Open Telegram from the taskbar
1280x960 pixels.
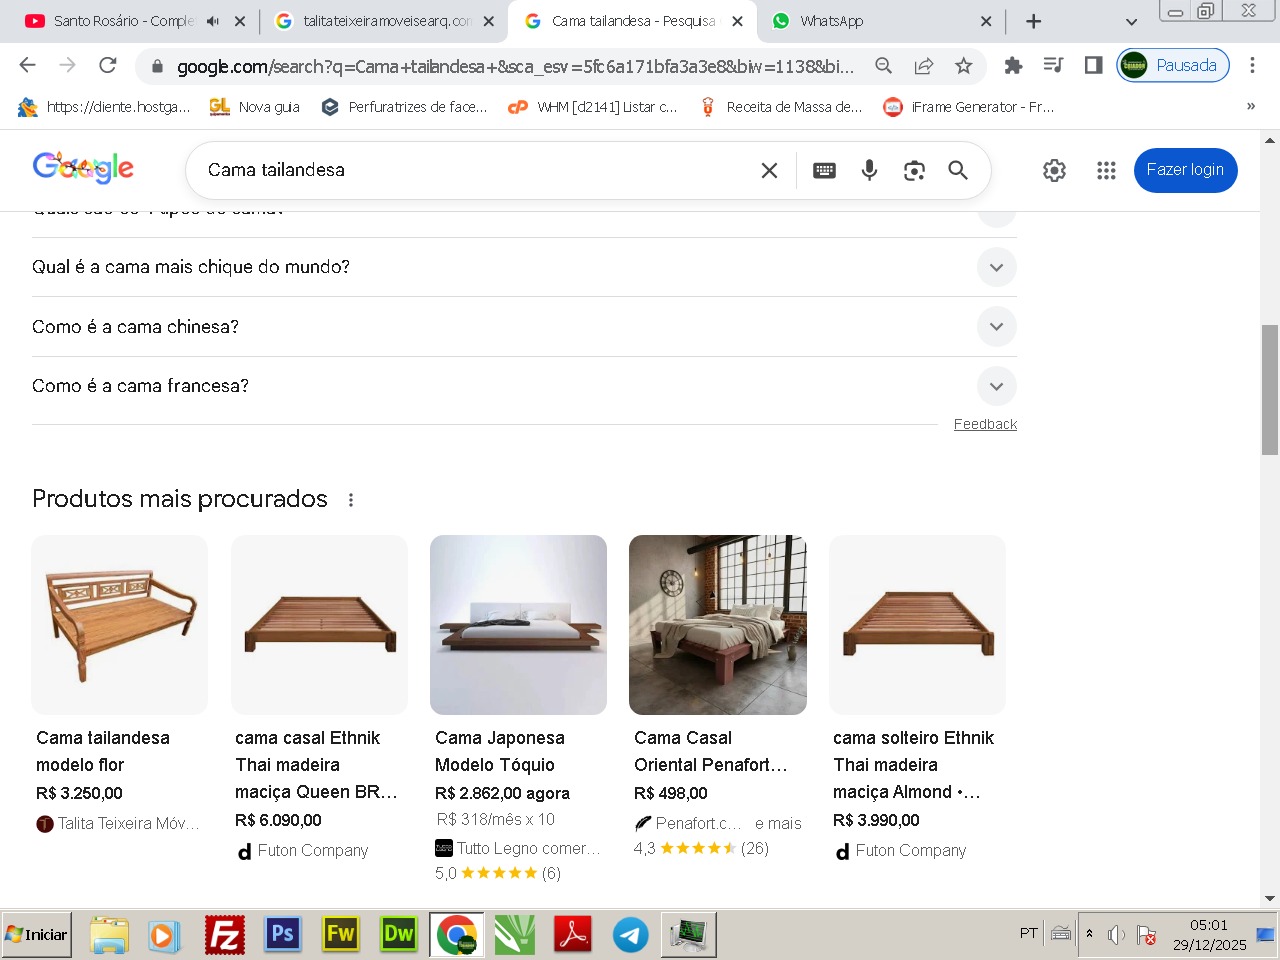(x=630, y=935)
